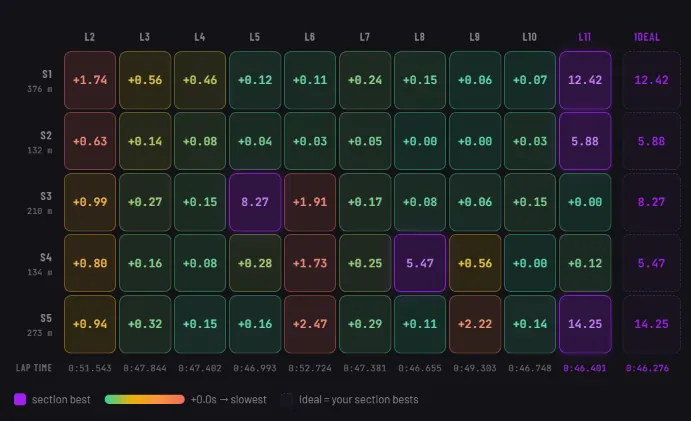691x421 pixels.
Task: Click the purple 5.47 cell under L8
Action: click(x=420, y=263)
